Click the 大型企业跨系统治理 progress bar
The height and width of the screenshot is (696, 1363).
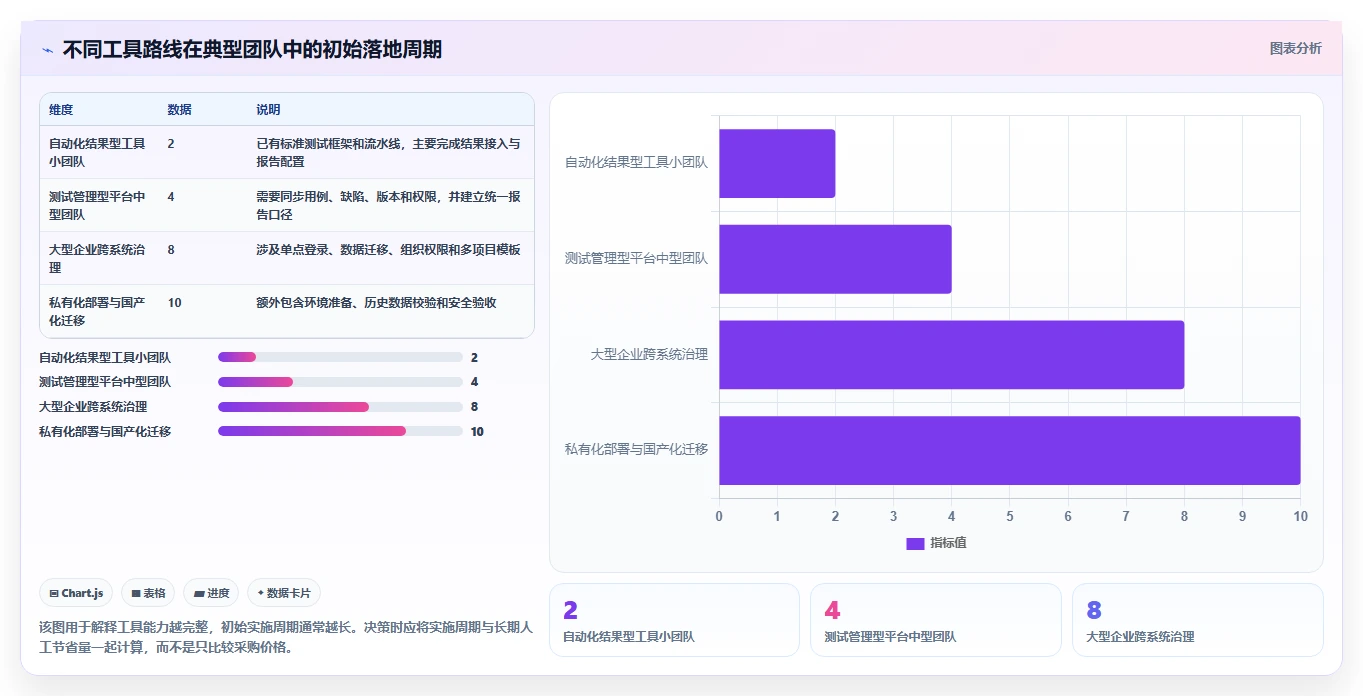tap(340, 407)
